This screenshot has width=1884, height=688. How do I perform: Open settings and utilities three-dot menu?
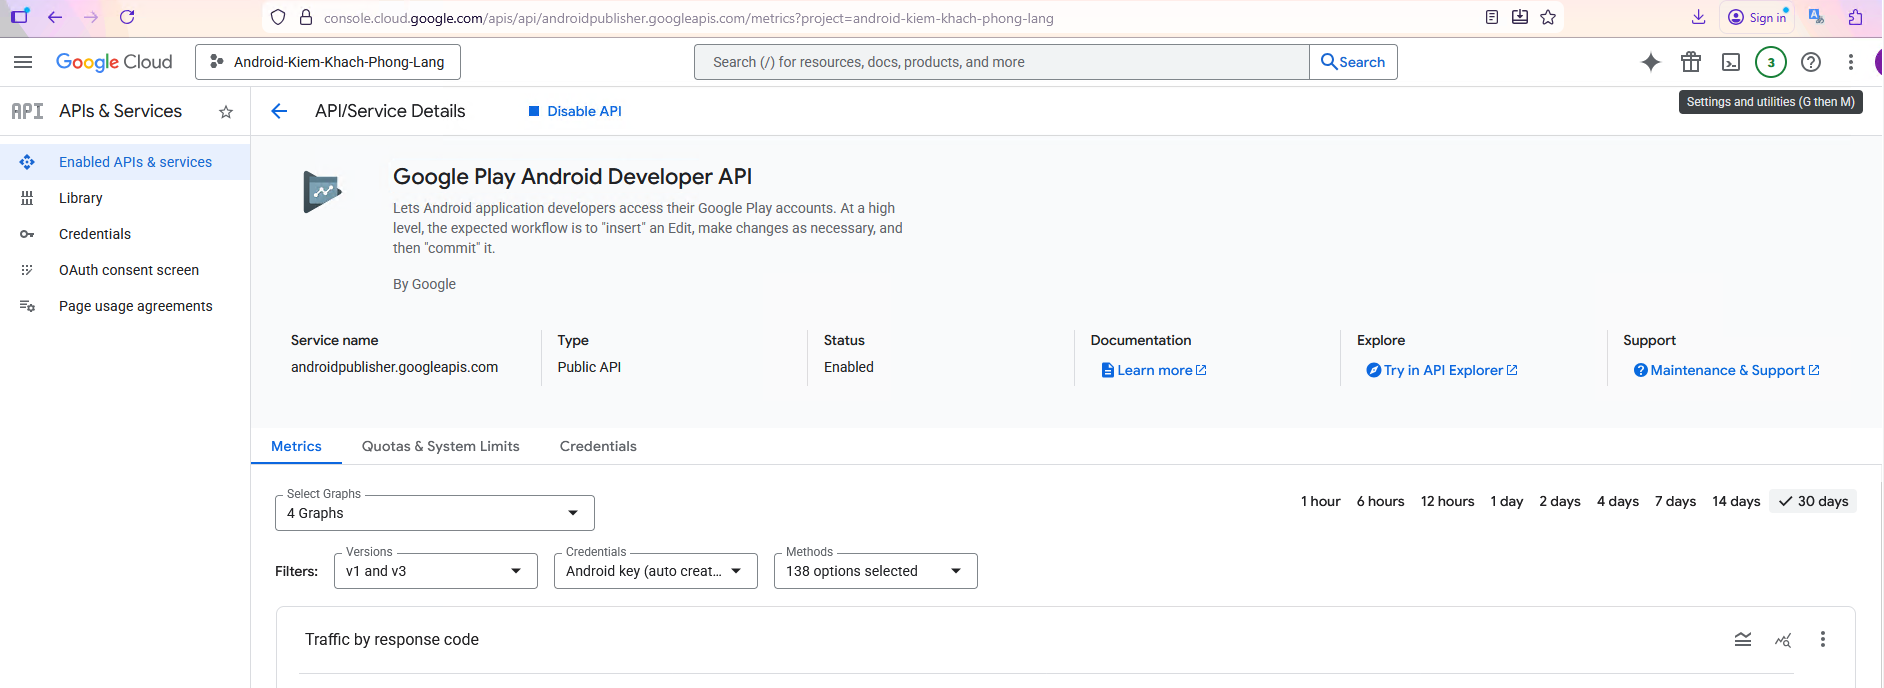pos(1851,62)
